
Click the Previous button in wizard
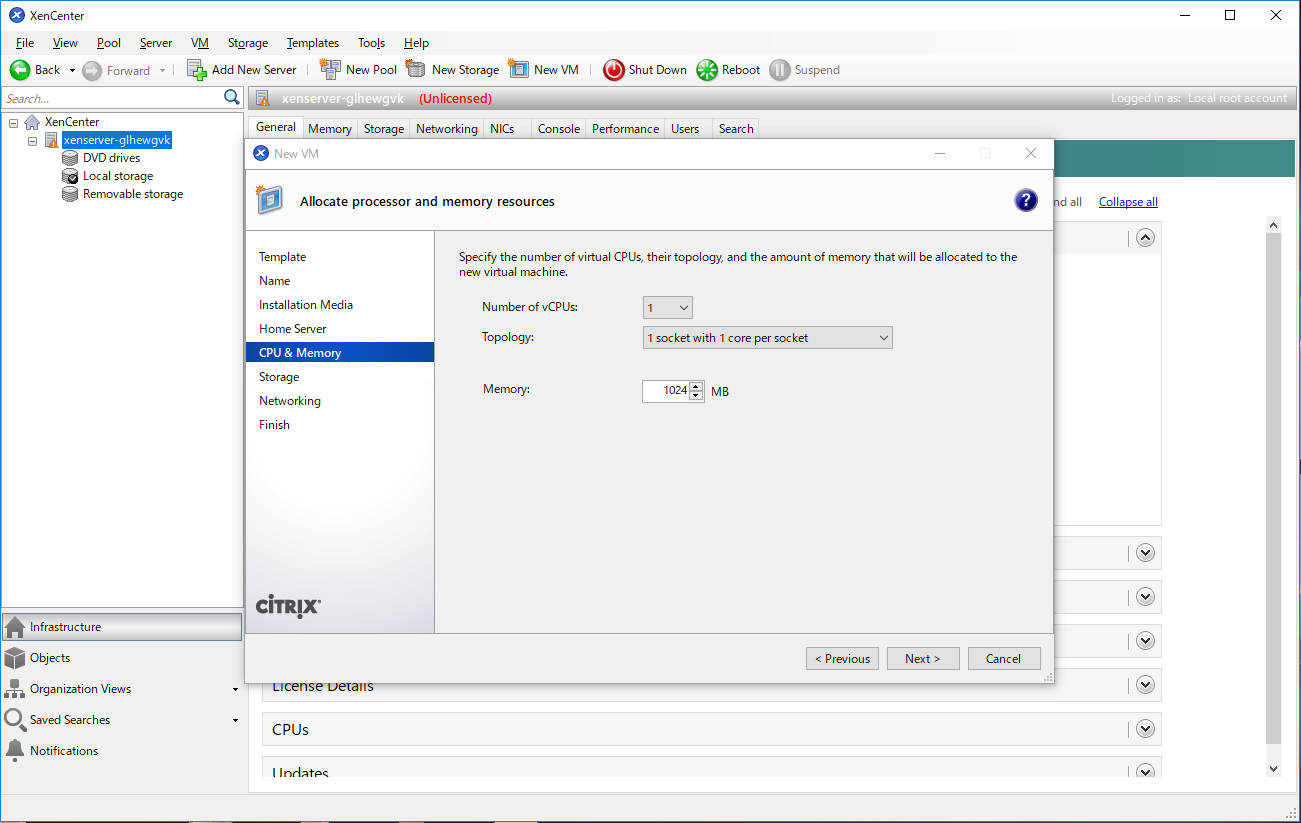point(842,658)
